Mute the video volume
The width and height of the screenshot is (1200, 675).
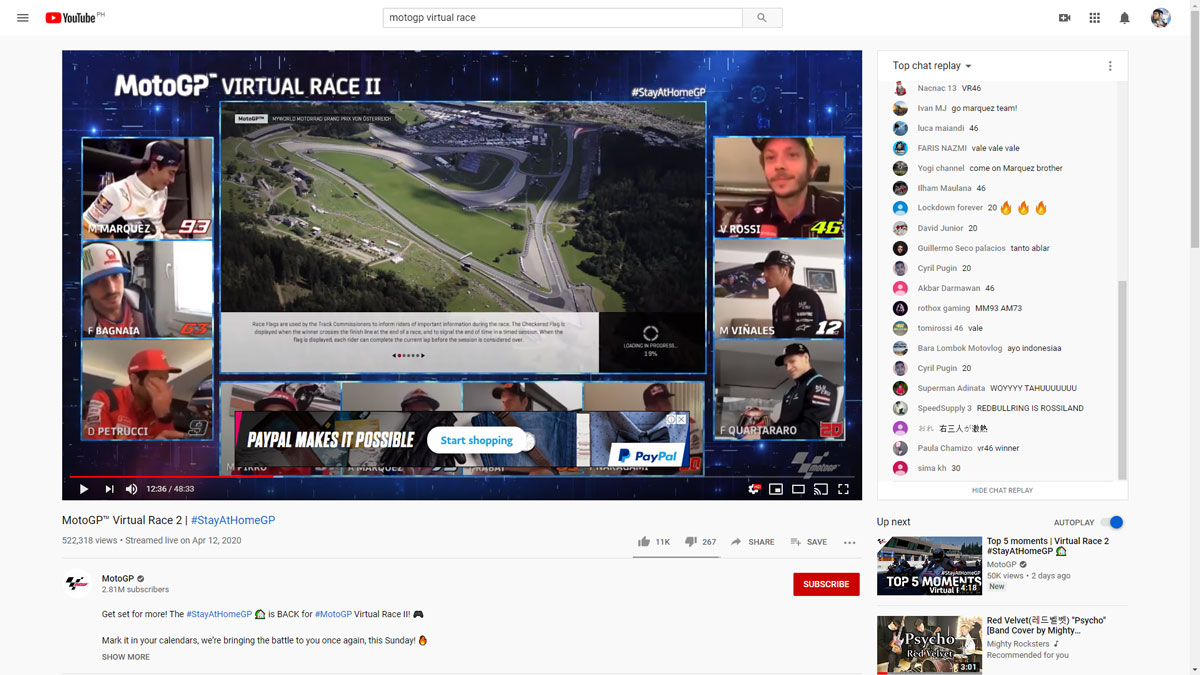pos(131,489)
